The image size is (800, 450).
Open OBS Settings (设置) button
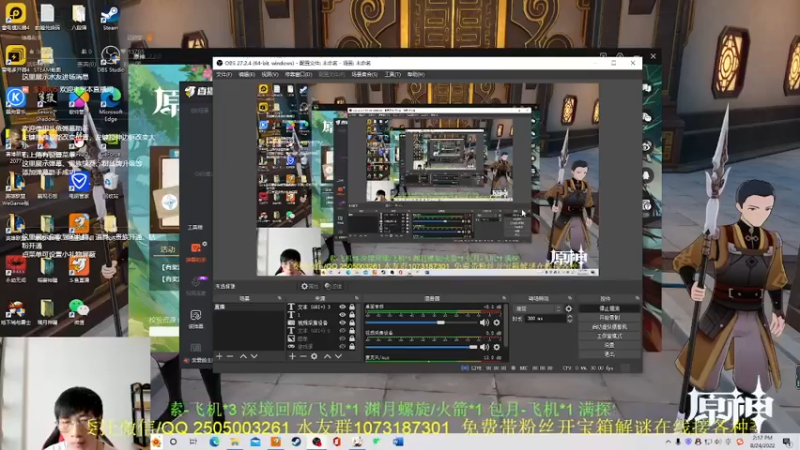[x=609, y=345]
